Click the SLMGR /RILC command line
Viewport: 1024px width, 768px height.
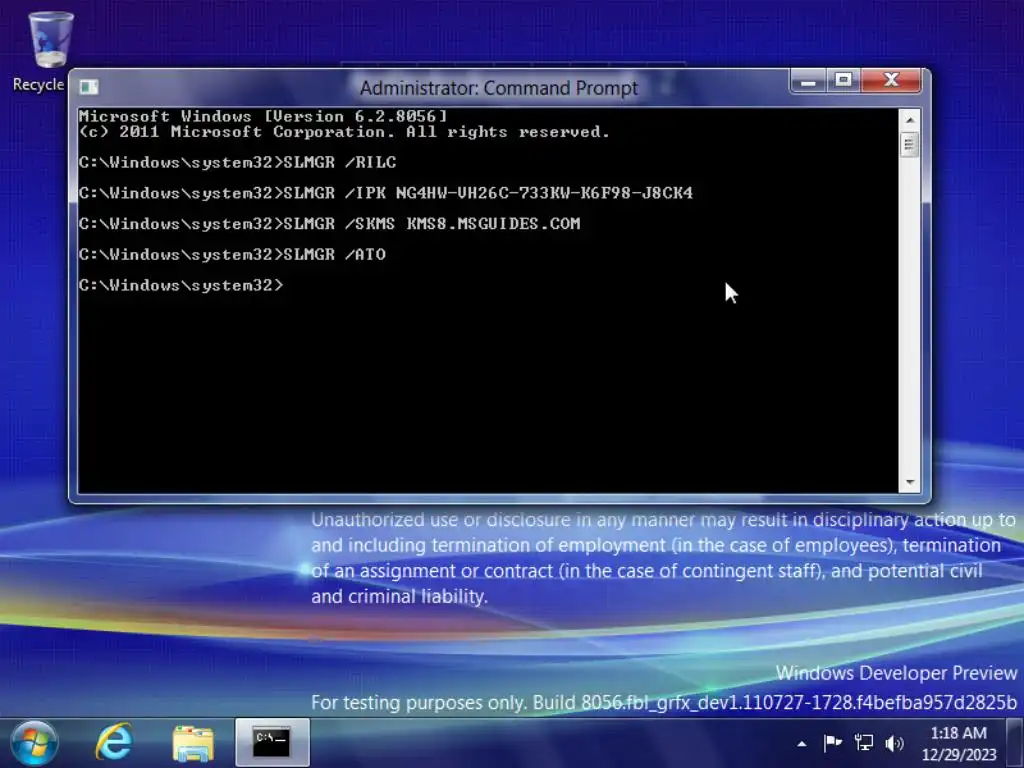point(238,163)
